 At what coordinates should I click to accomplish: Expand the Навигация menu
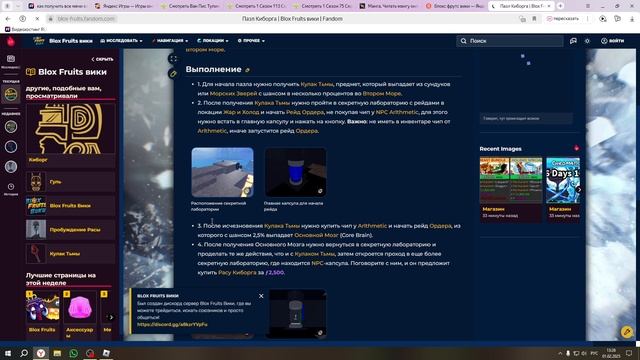tap(170, 41)
